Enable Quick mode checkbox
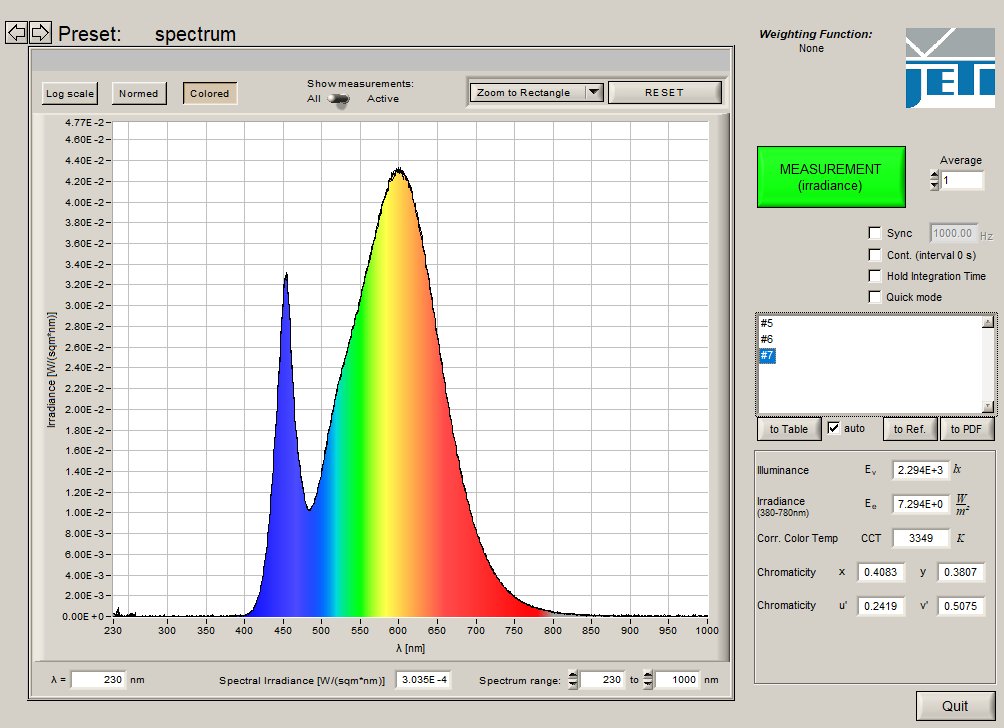Viewport: 1004px width, 728px height. click(875, 297)
